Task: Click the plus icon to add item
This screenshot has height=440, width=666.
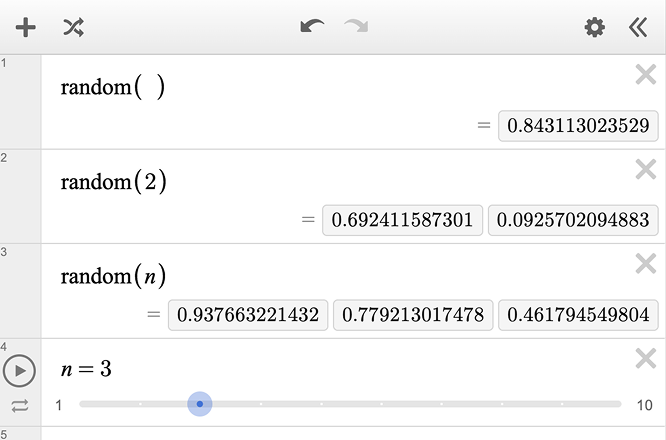Action: click(x=25, y=27)
